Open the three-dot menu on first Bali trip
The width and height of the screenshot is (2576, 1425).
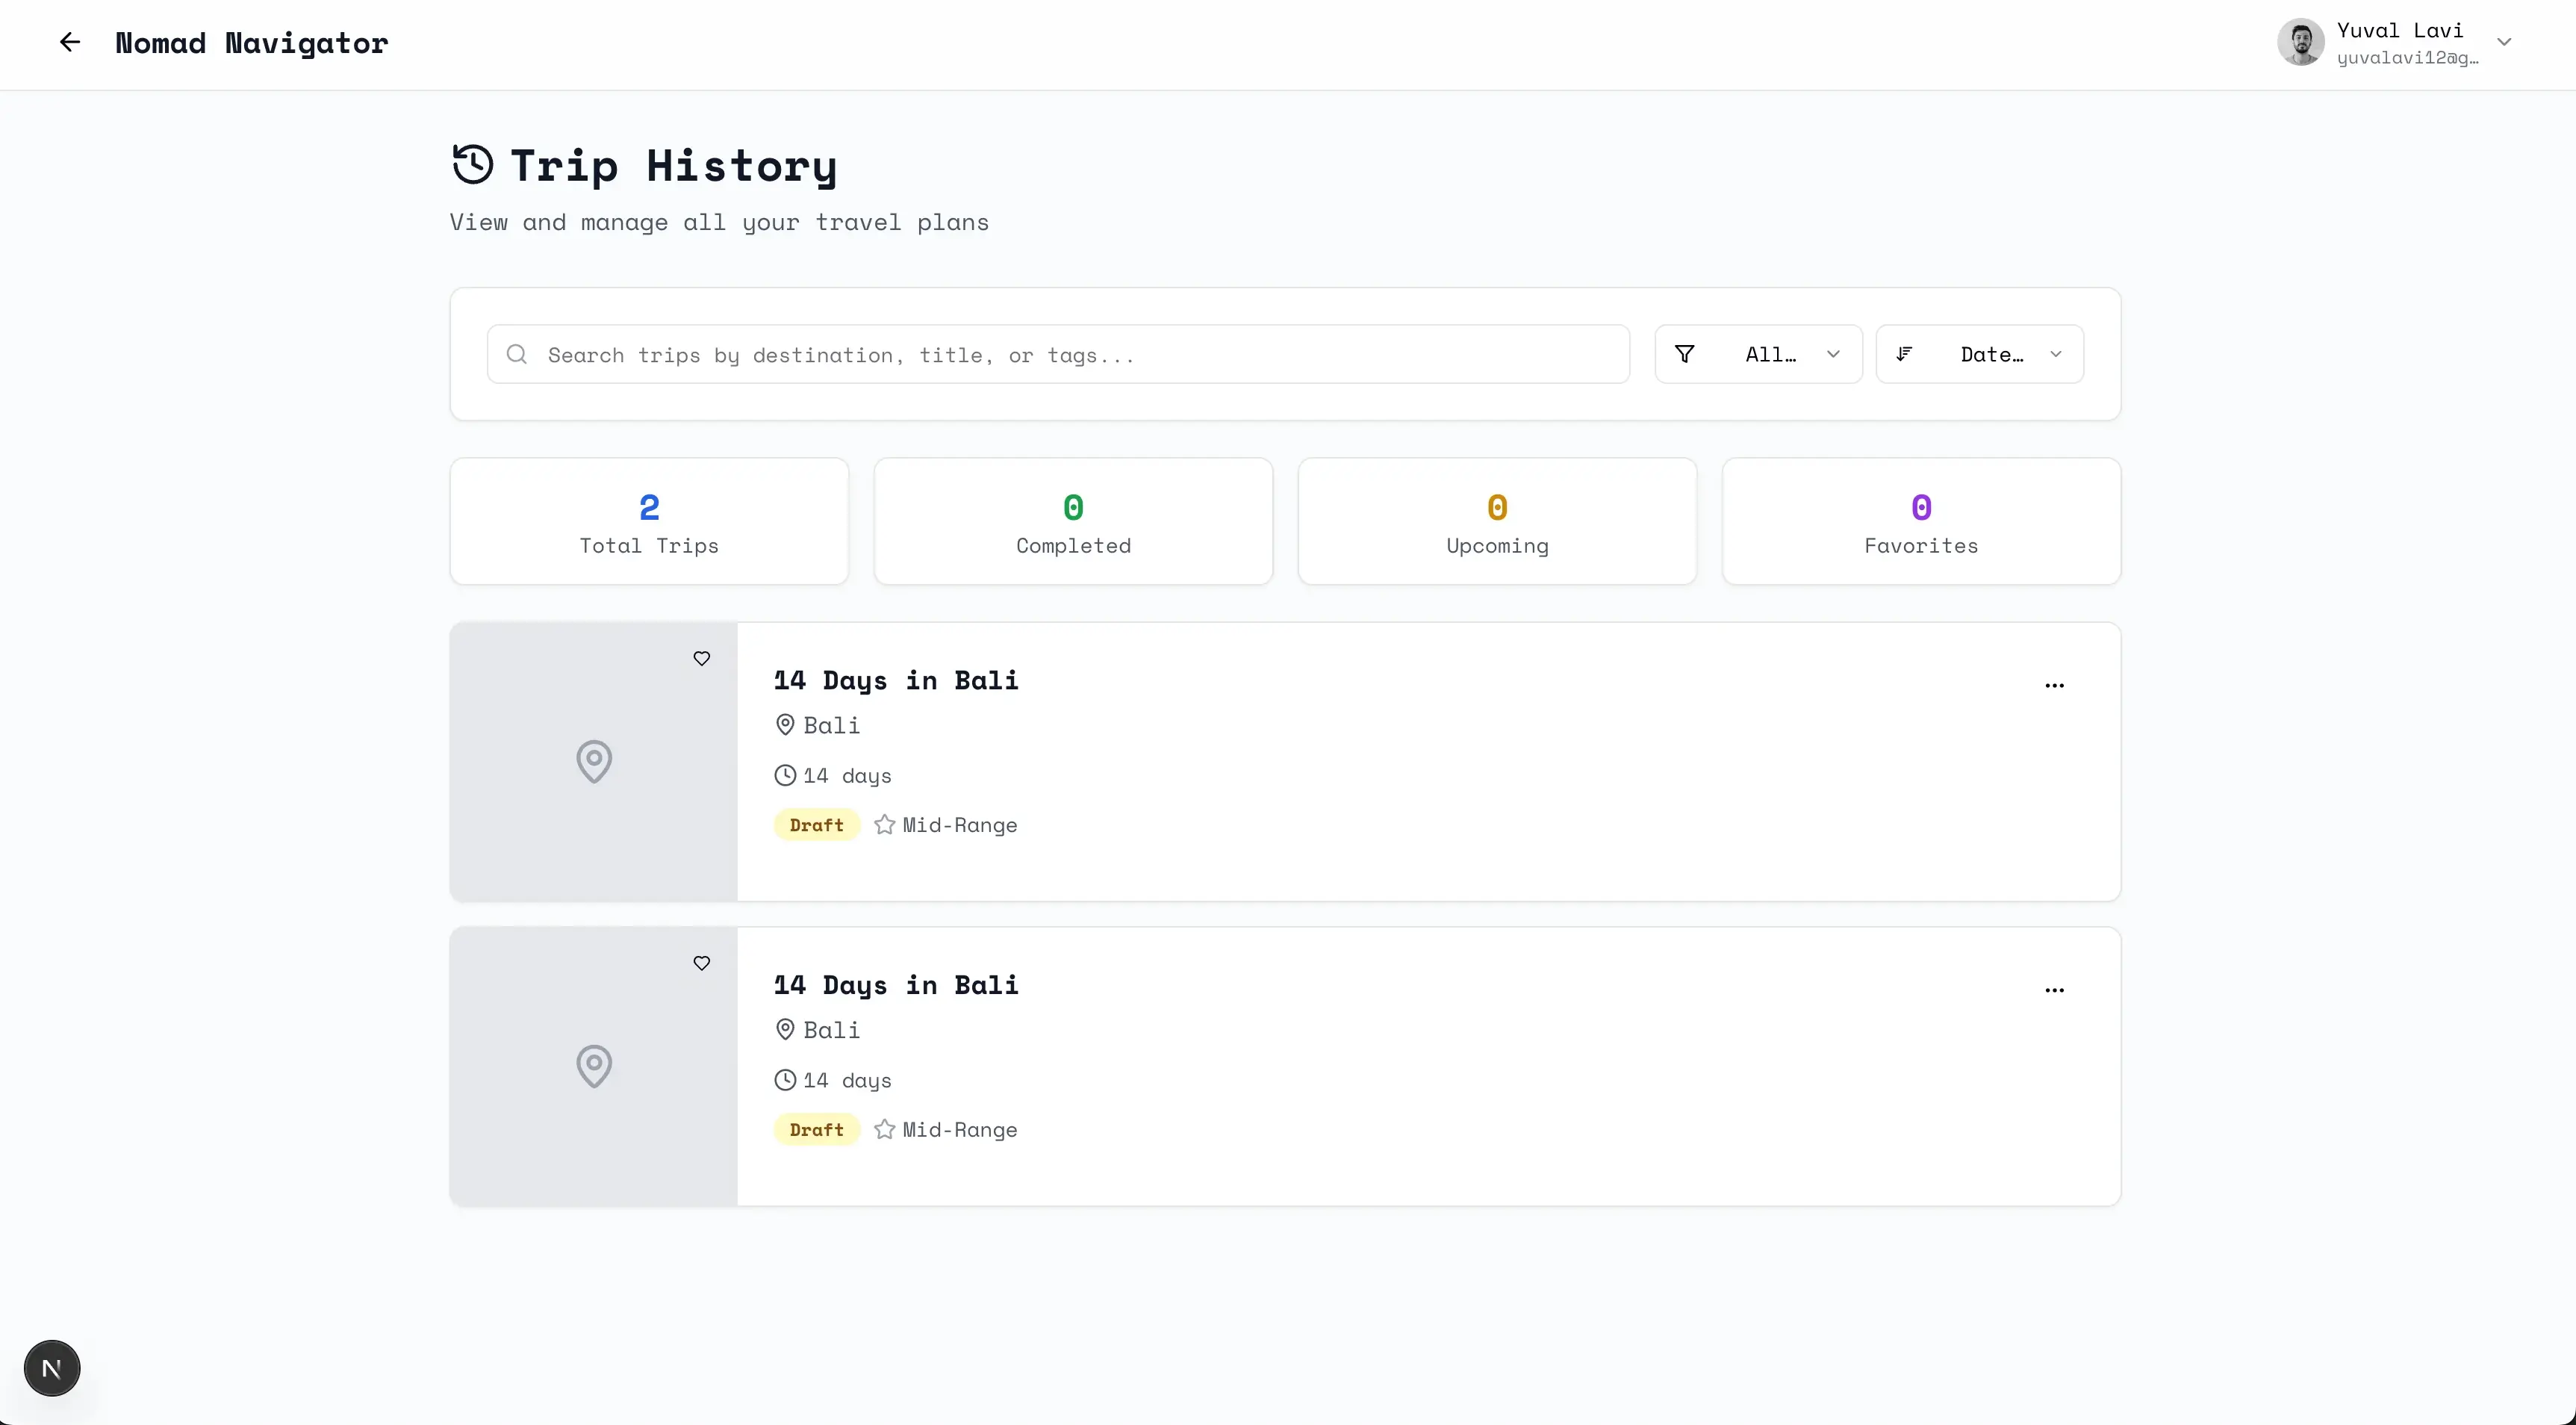pos(2054,686)
